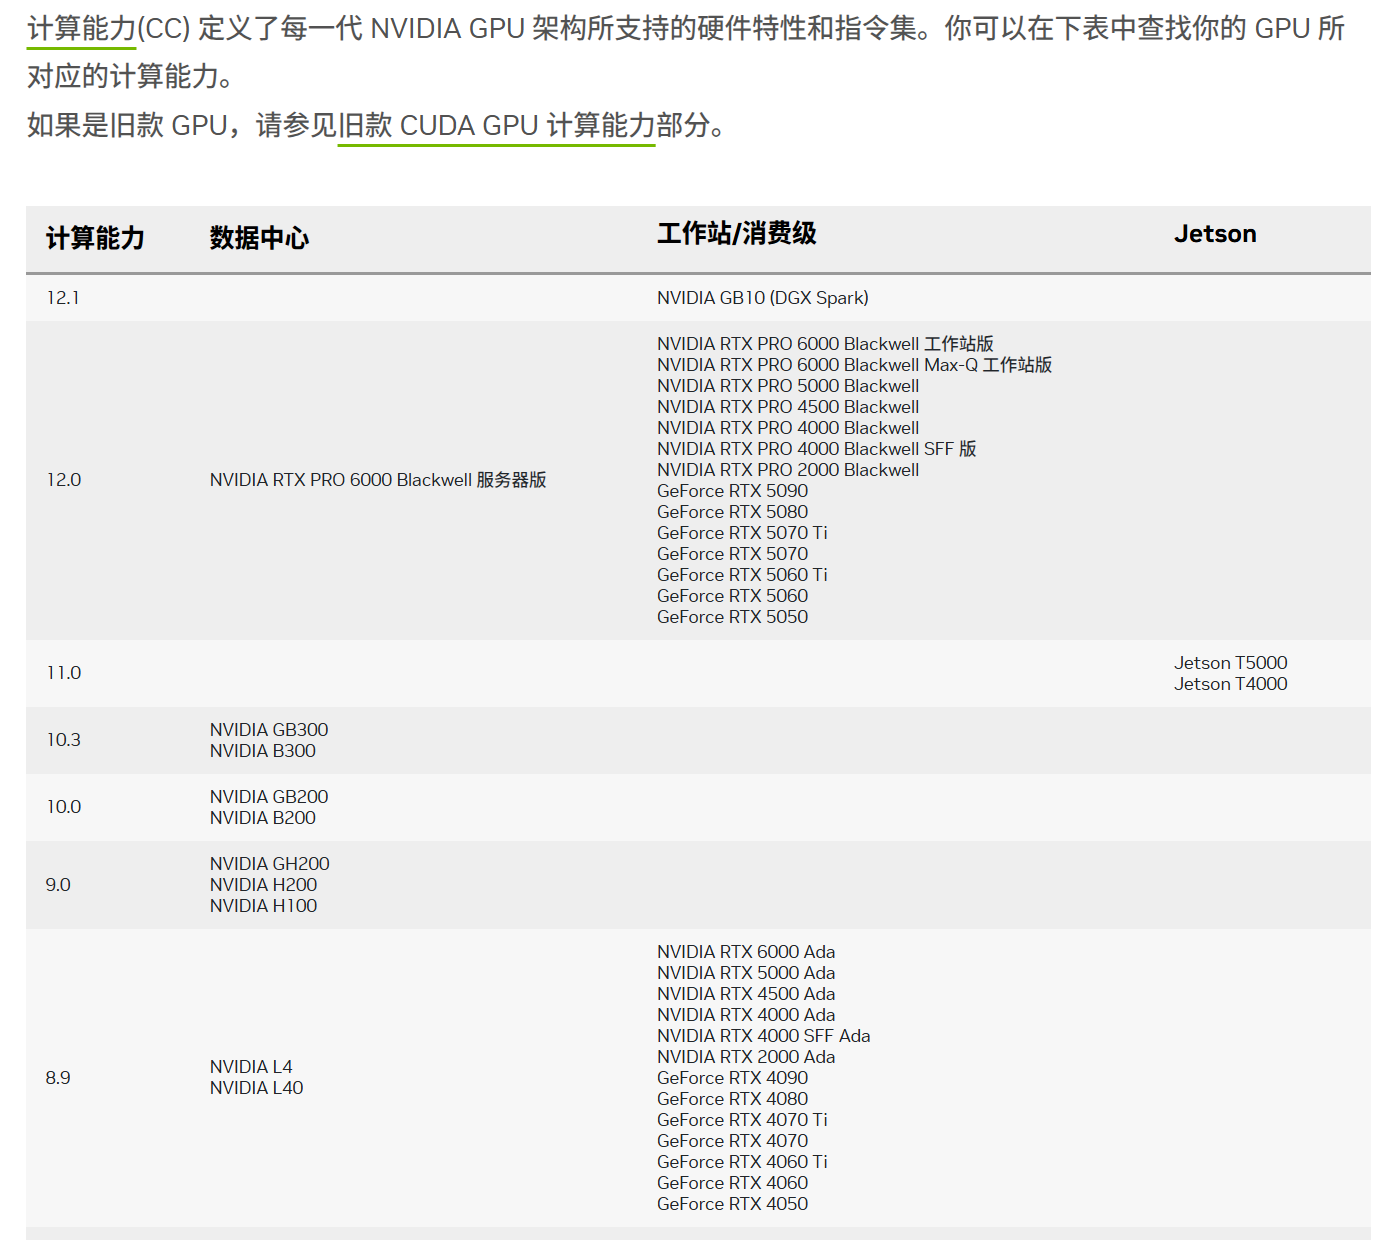Screen dimensions: 1392x1240
Task: Click NVIDIA L4 entry
Action: click(x=251, y=1067)
